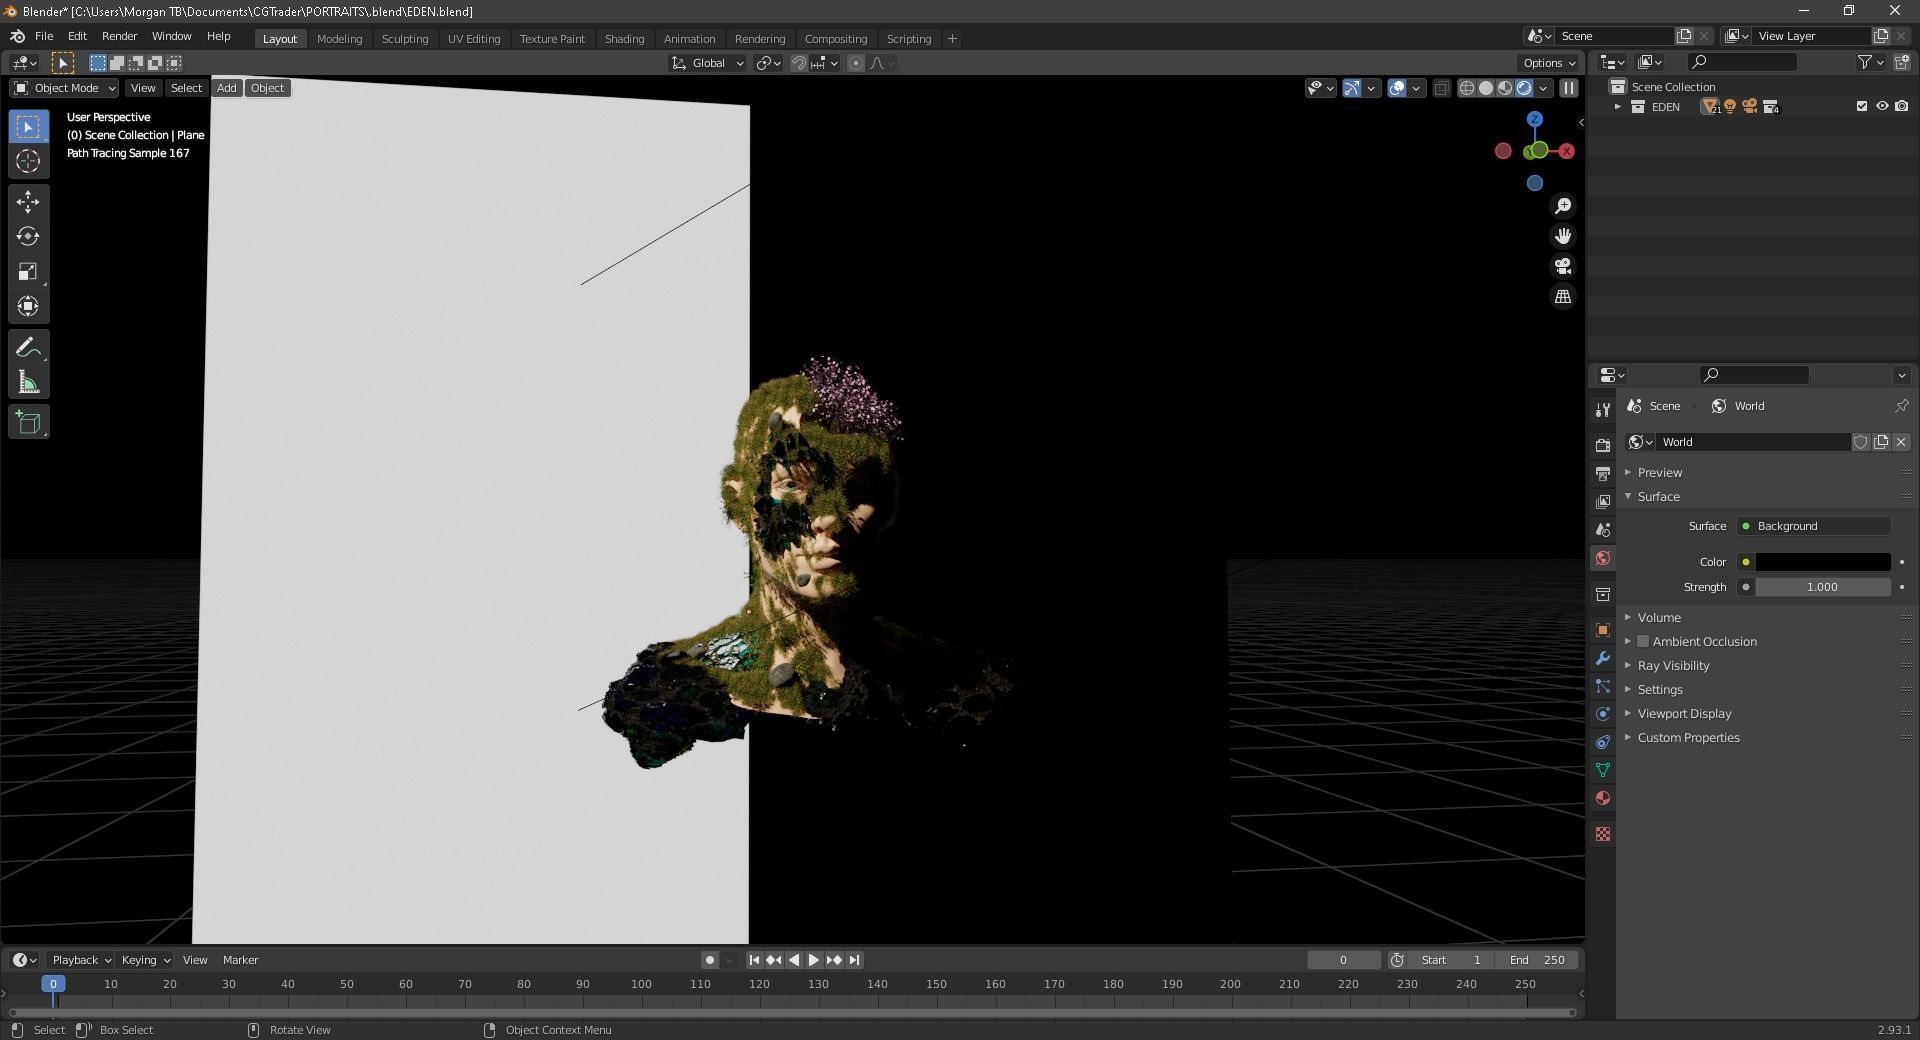The height and width of the screenshot is (1040, 1920).
Task: Click the world Color swatch
Action: (1822, 562)
